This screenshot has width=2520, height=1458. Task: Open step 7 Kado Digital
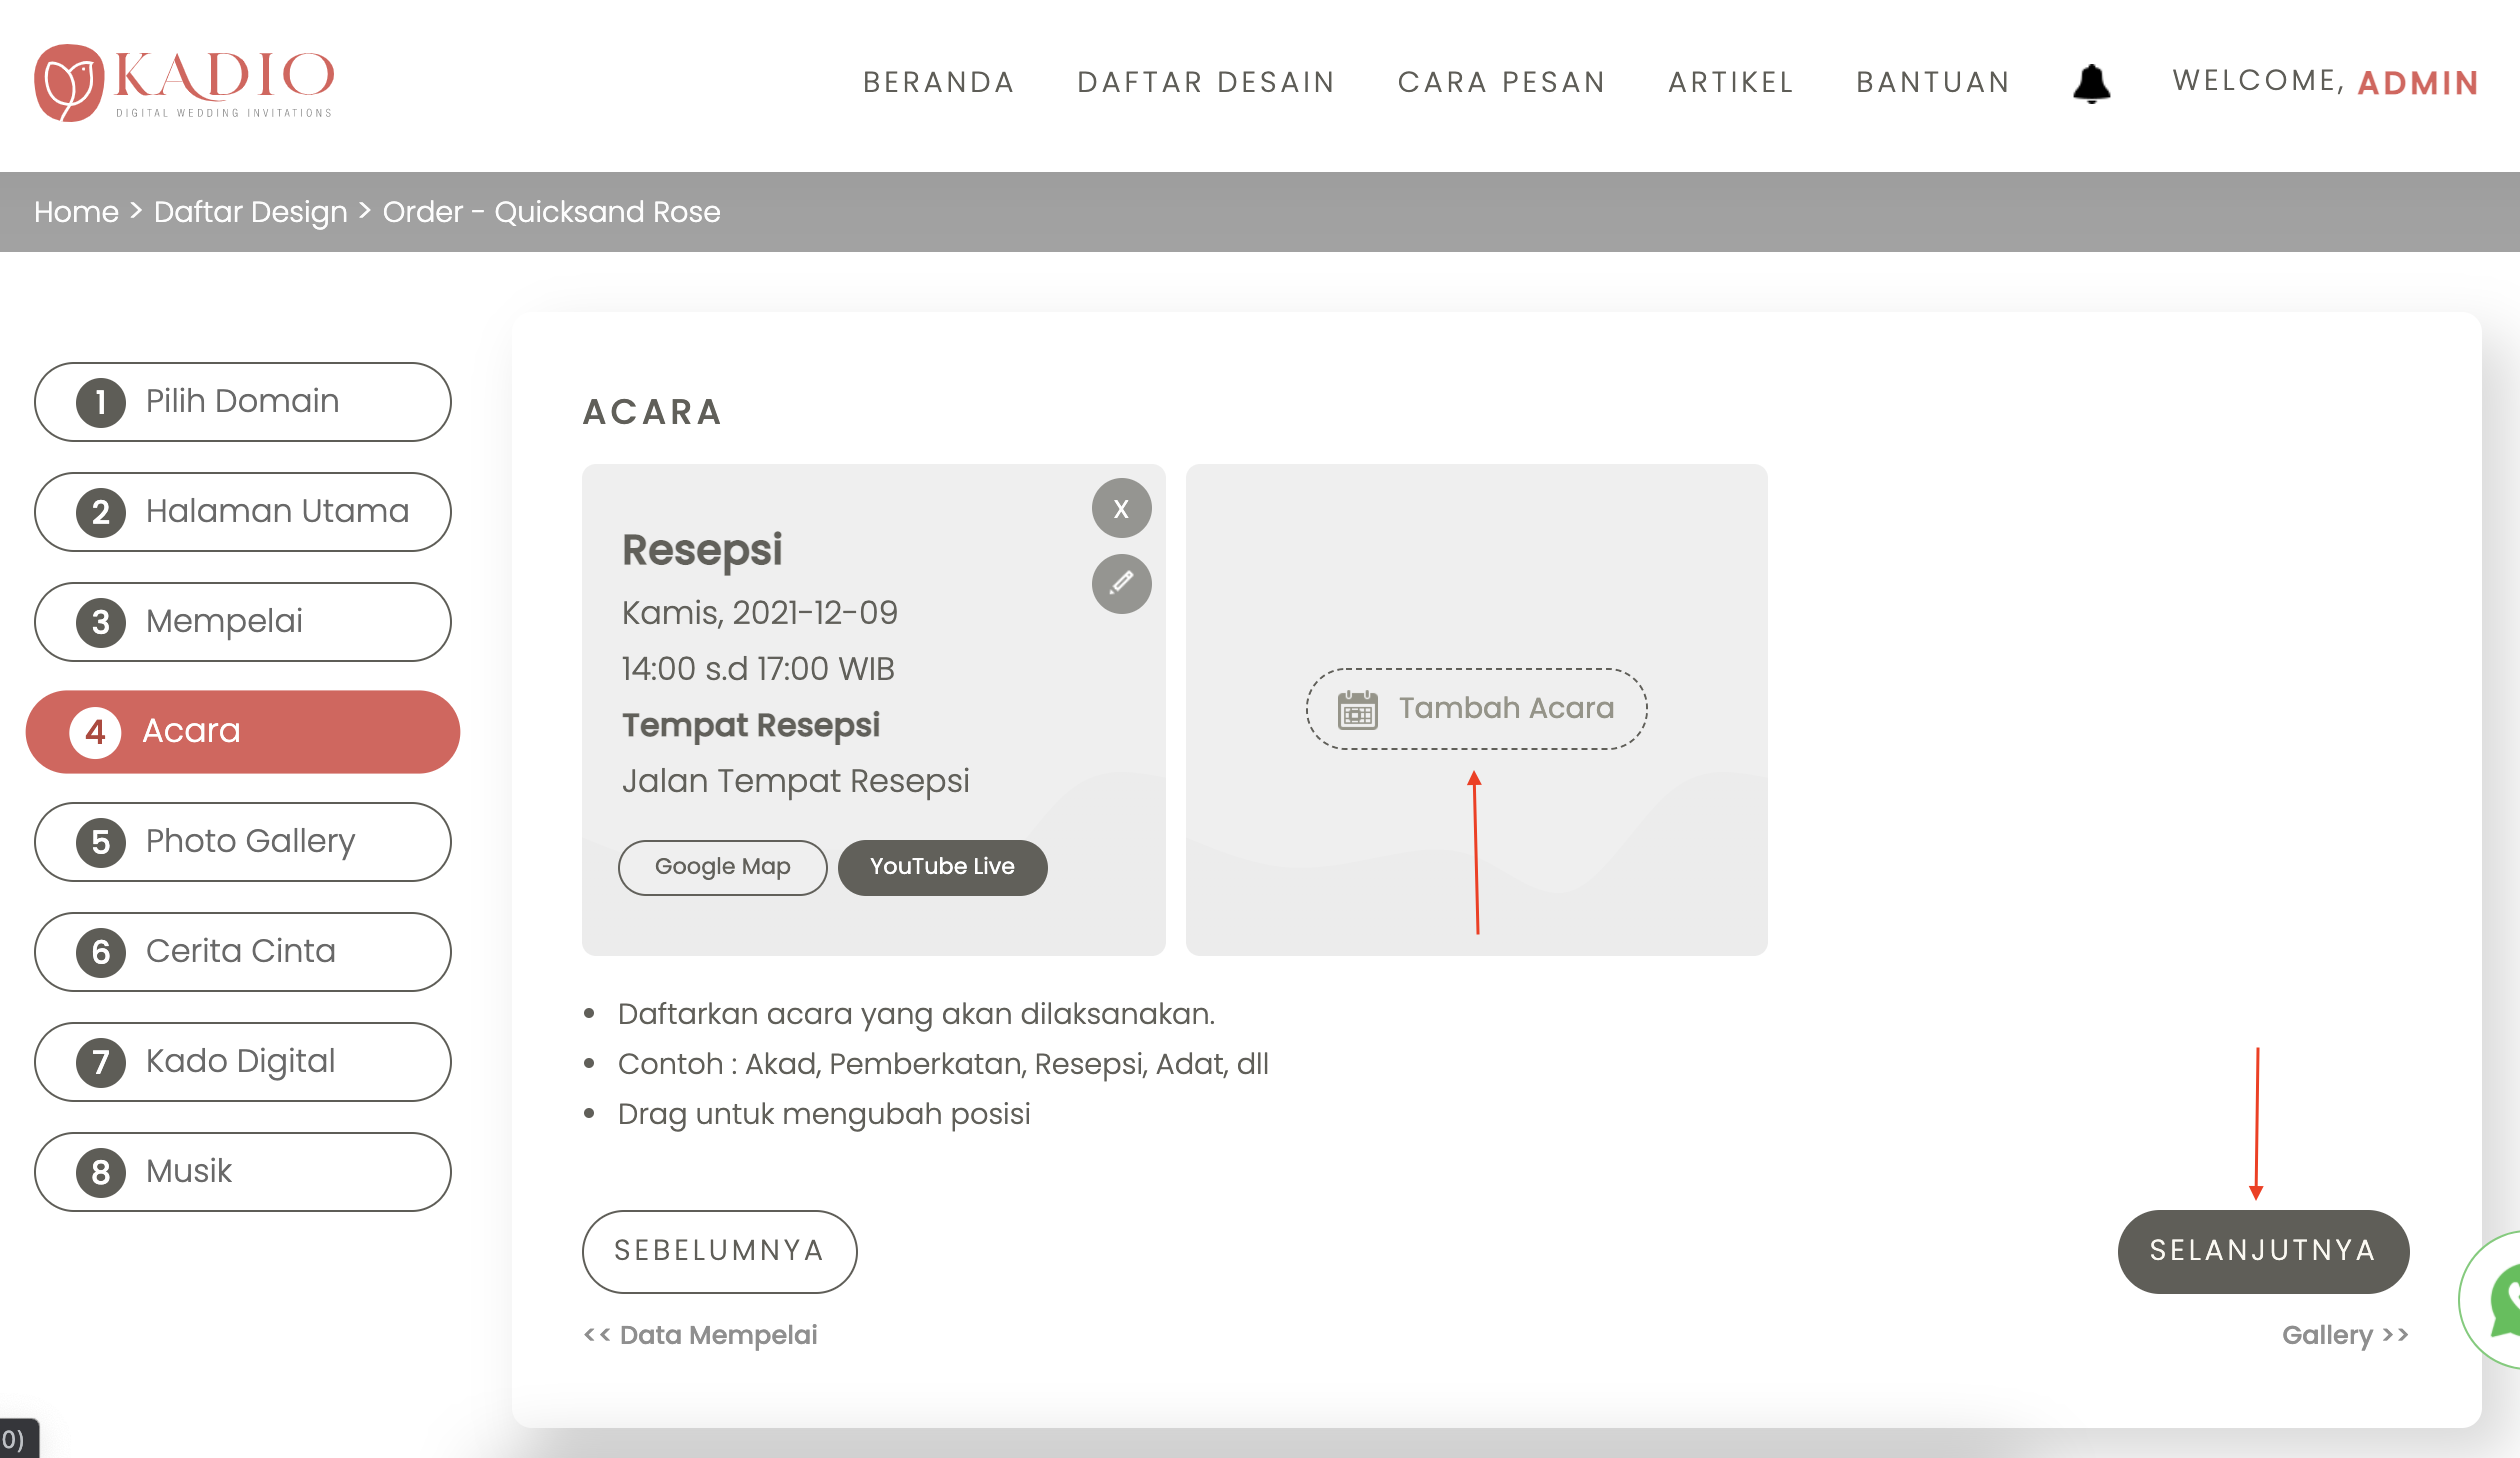(x=243, y=1062)
